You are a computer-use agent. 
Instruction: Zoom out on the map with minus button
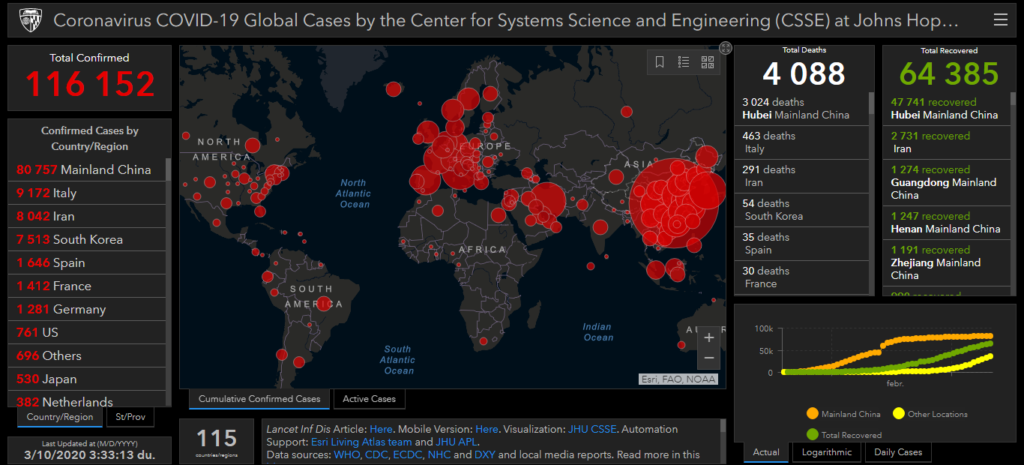[x=709, y=358]
